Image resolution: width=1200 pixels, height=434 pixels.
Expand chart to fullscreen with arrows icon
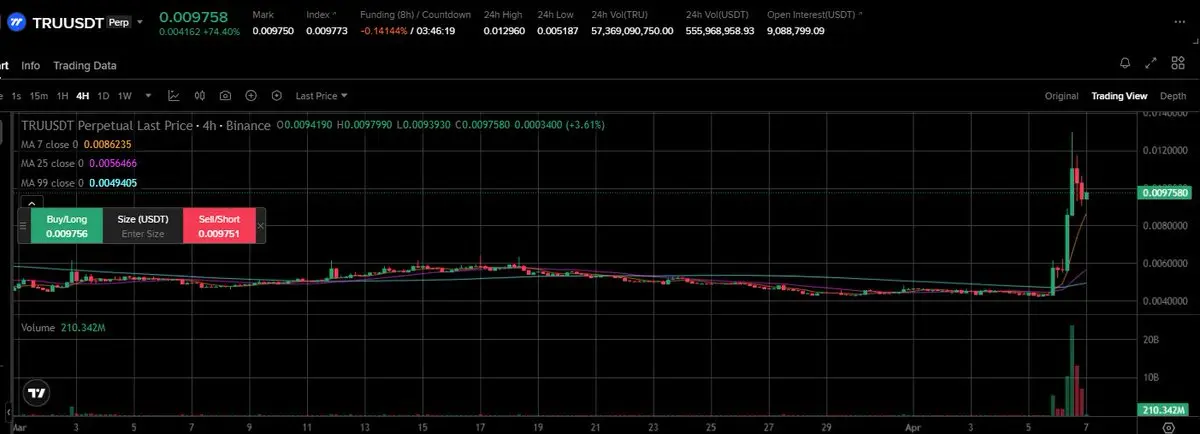(1150, 63)
